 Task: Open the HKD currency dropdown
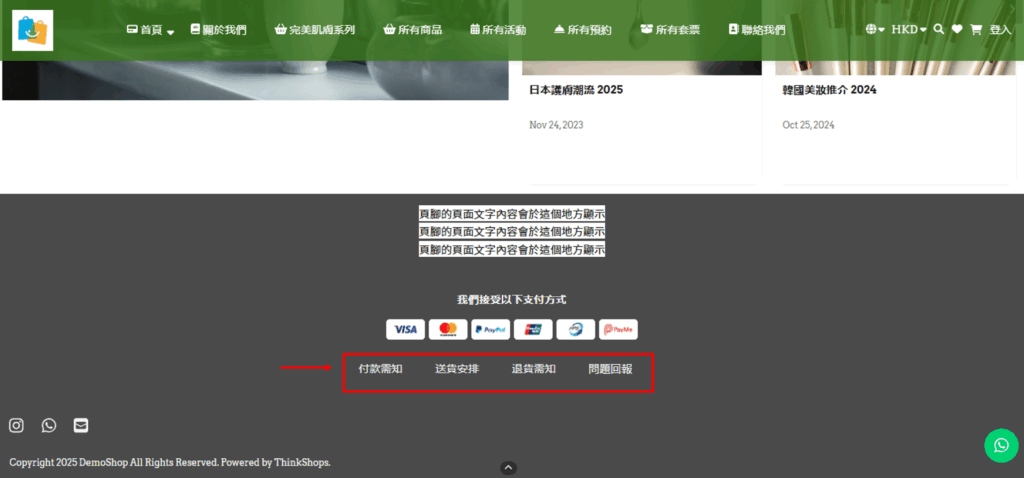tap(909, 30)
